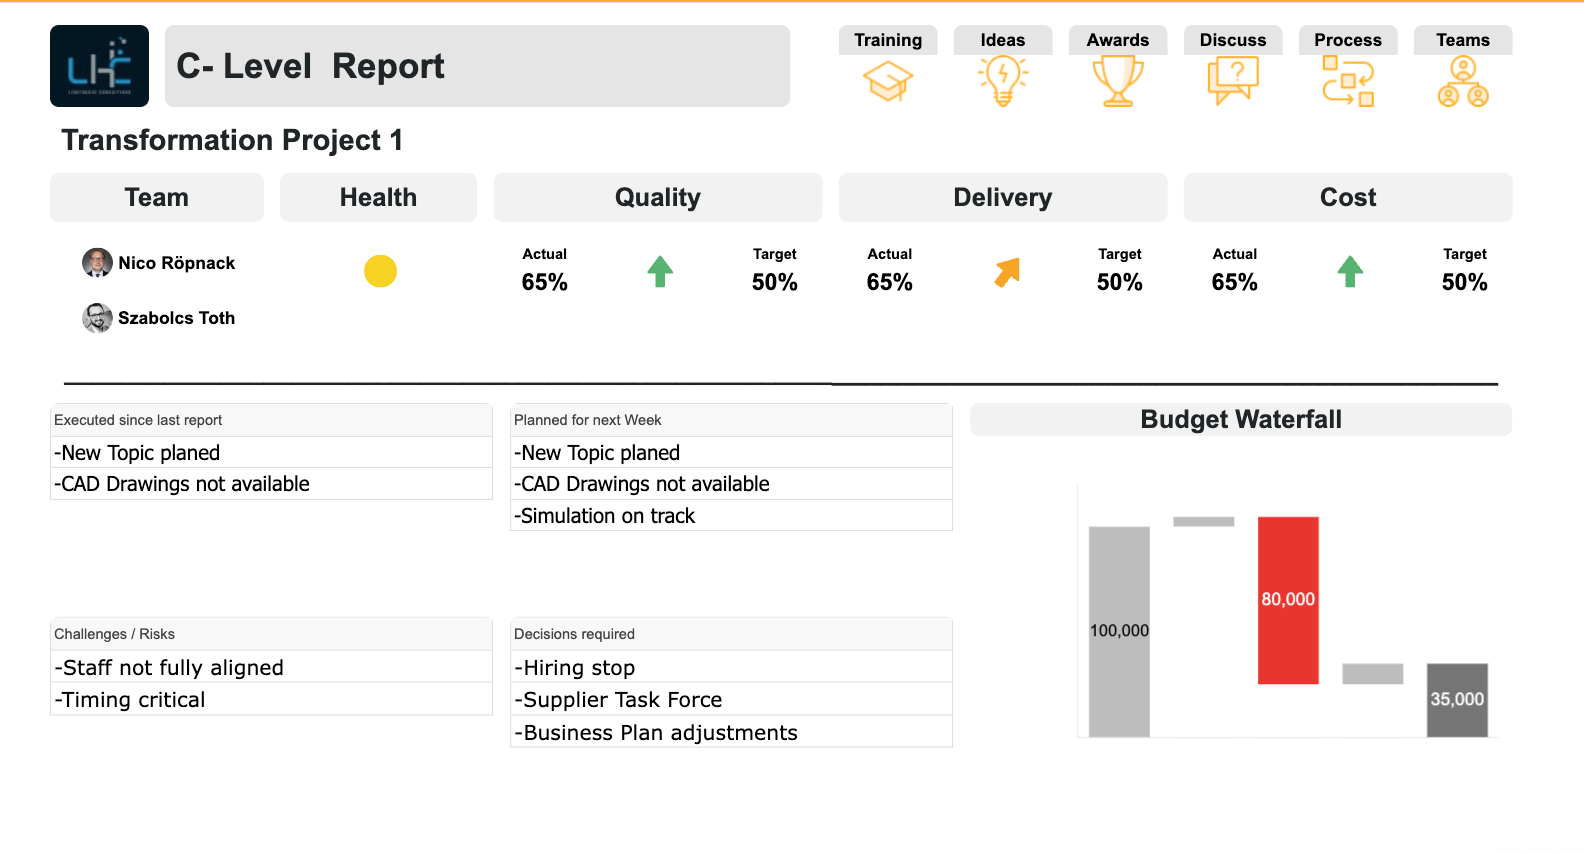Click the red 80,000 waterfall bar
Image resolution: width=1584 pixels, height=854 pixels.
(x=1288, y=600)
